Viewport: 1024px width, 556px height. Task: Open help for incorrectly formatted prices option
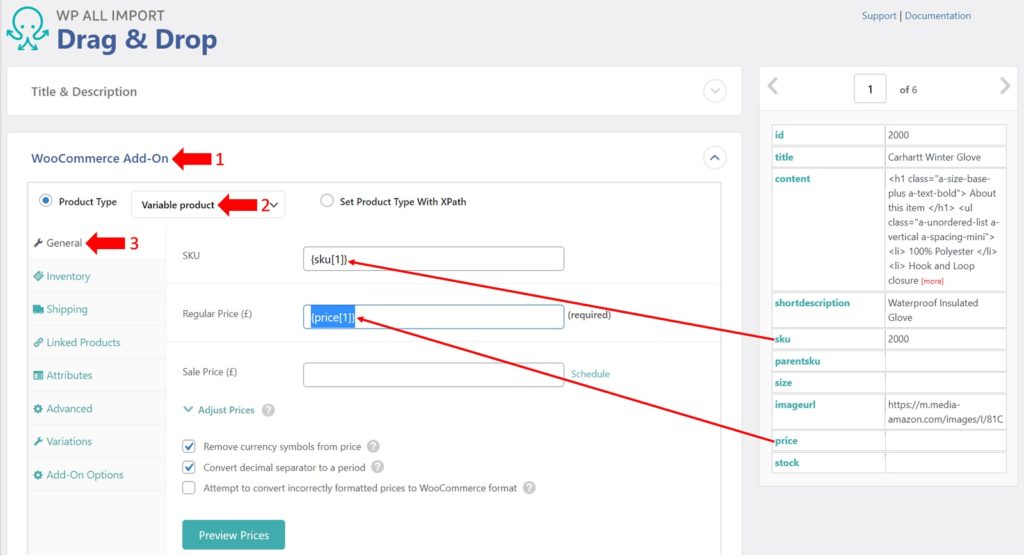pyautogui.click(x=529, y=488)
